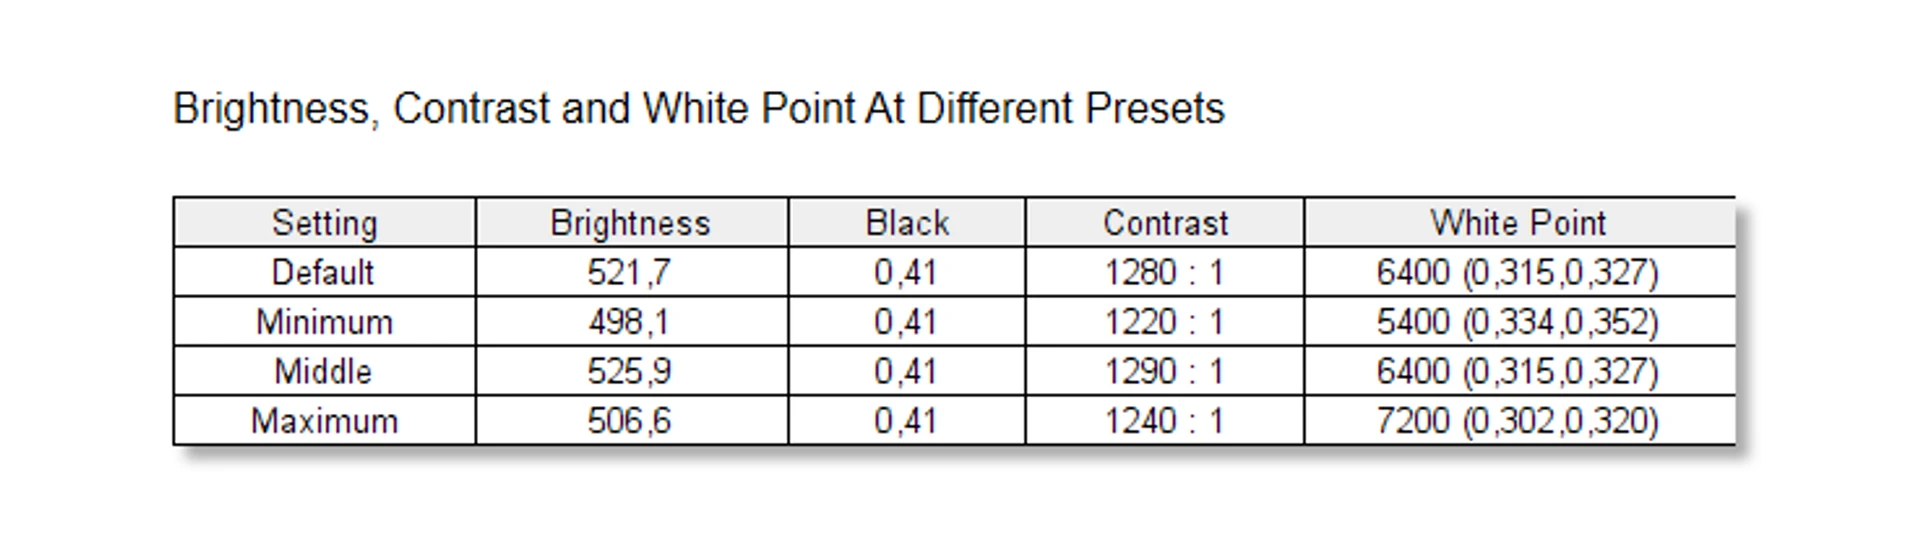
Task: Click the 7200 (0,302,0,320) white point cell
Action: point(1517,421)
